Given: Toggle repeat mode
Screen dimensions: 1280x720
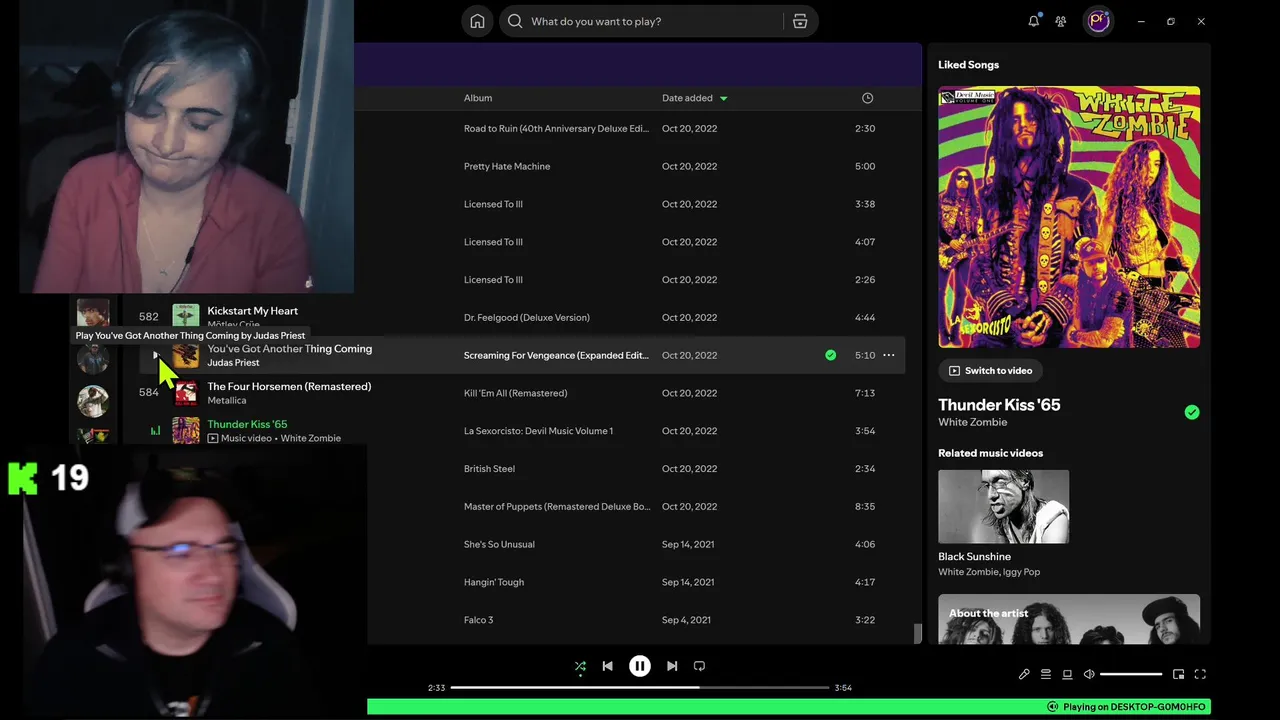Looking at the screenshot, I should pos(699,666).
